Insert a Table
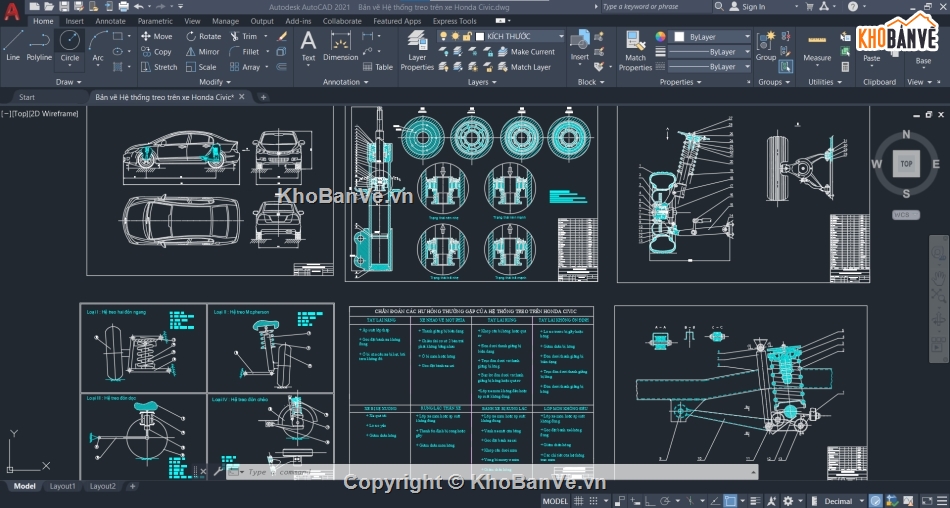The height and width of the screenshot is (508, 950). [377, 67]
